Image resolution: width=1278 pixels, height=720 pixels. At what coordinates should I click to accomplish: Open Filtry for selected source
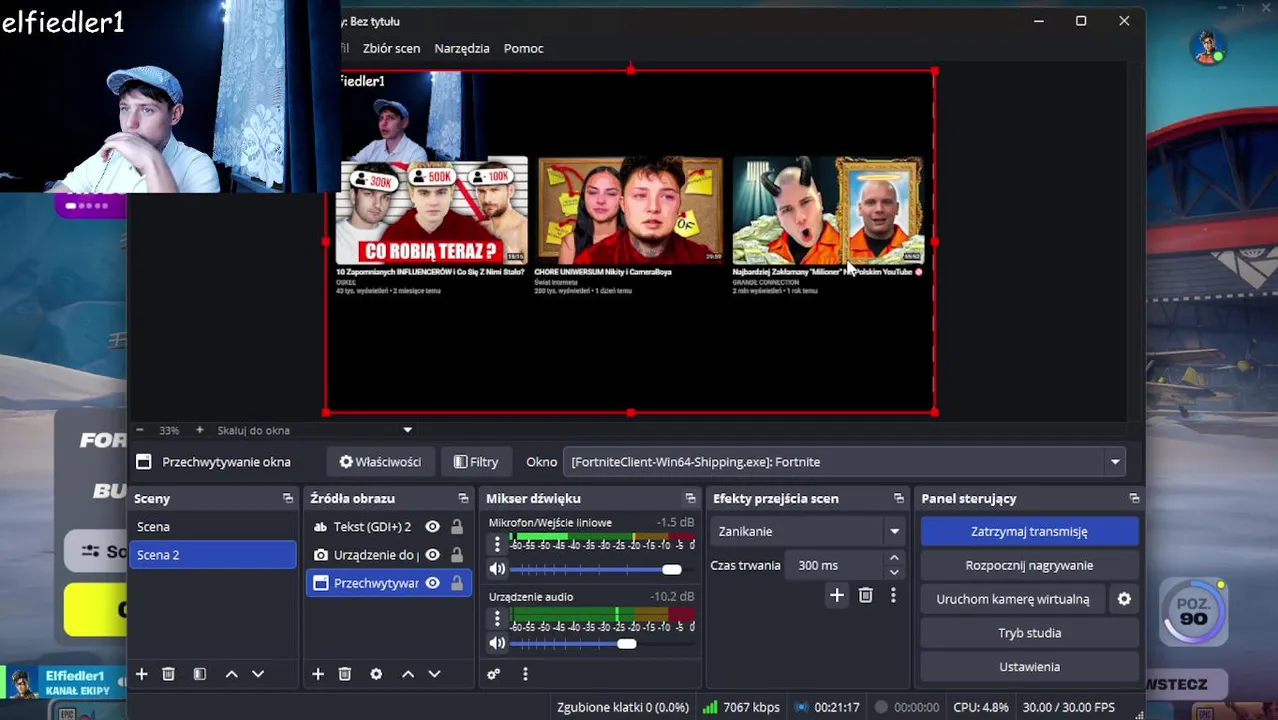[476, 462]
